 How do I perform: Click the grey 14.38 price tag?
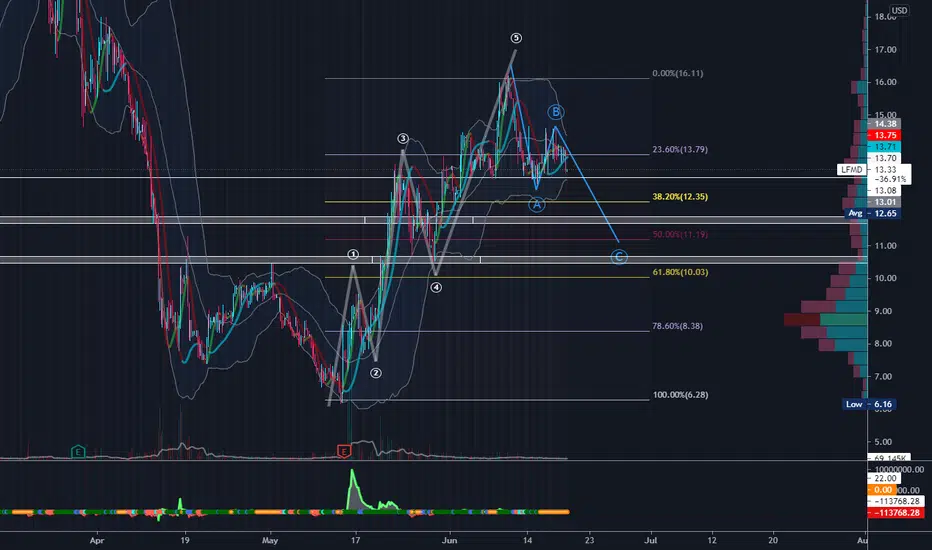pos(884,124)
